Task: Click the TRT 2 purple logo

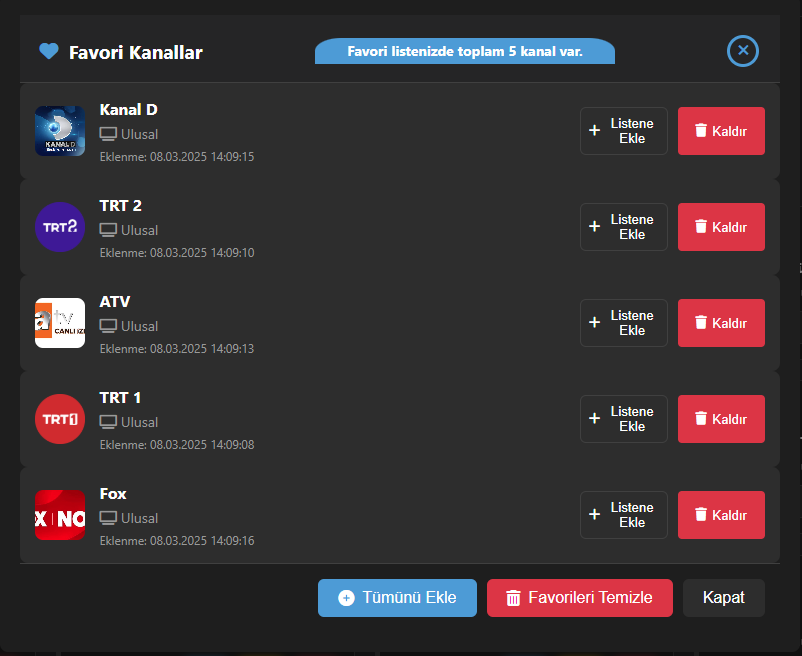Action: tap(60, 227)
